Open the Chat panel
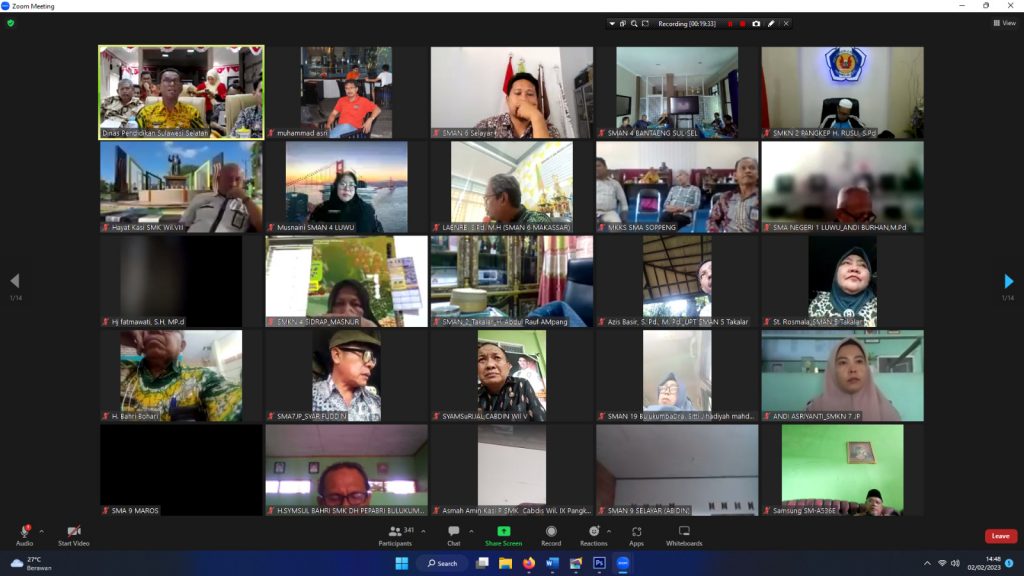The image size is (1024, 576). click(x=453, y=531)
